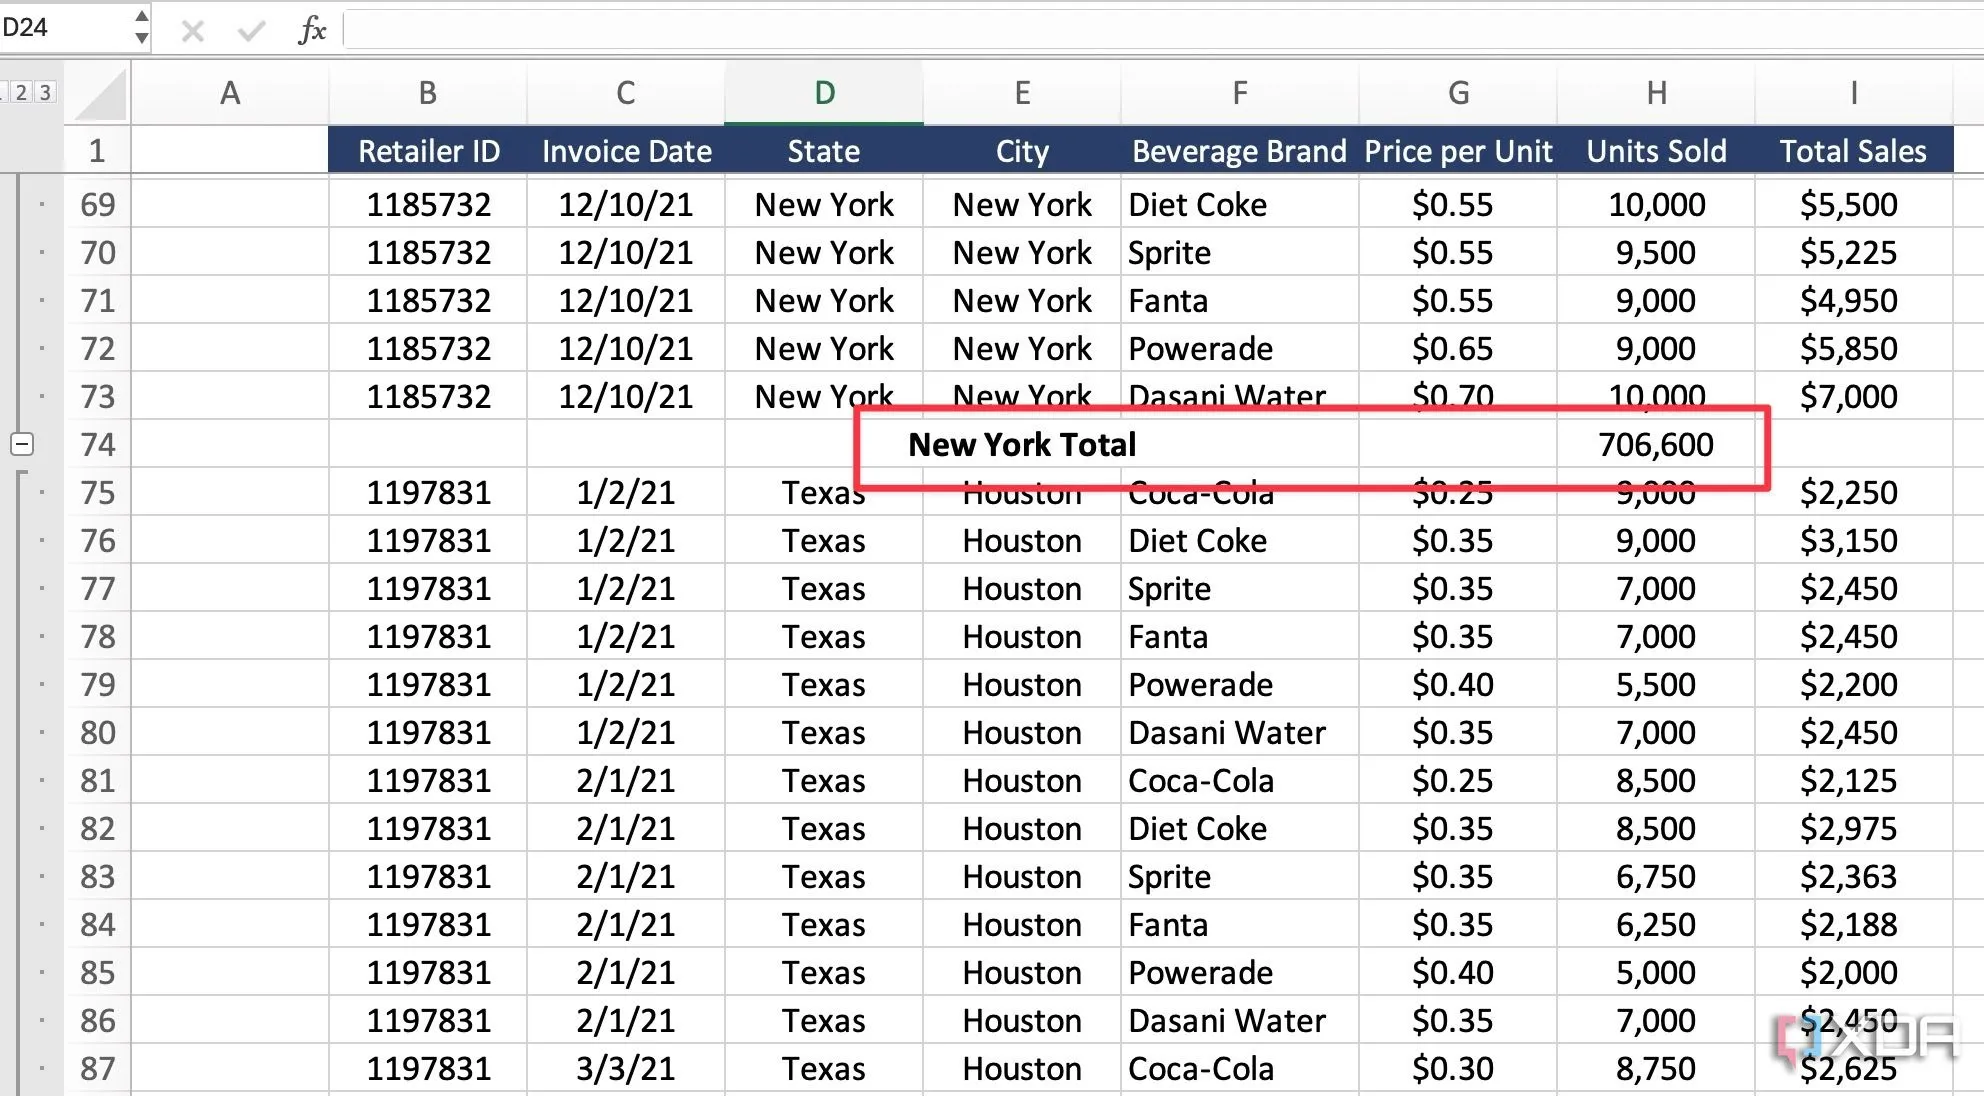Click Retailer ID header cell

coord(428,151)
